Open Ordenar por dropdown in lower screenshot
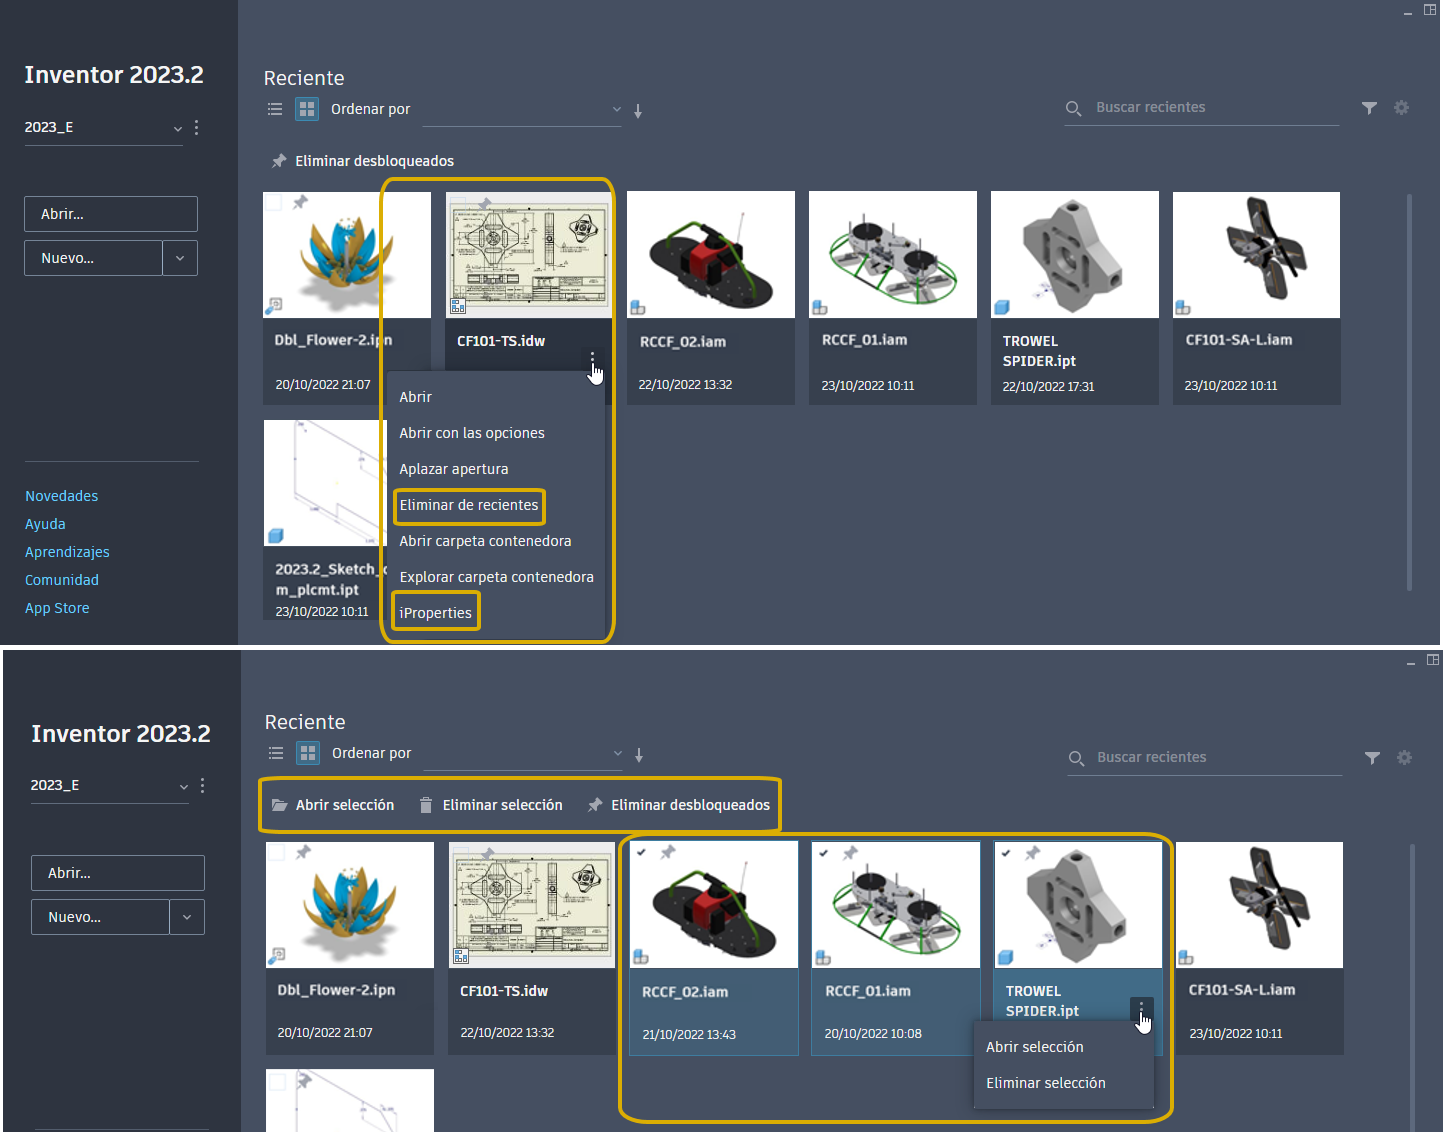 pos(524,754)
